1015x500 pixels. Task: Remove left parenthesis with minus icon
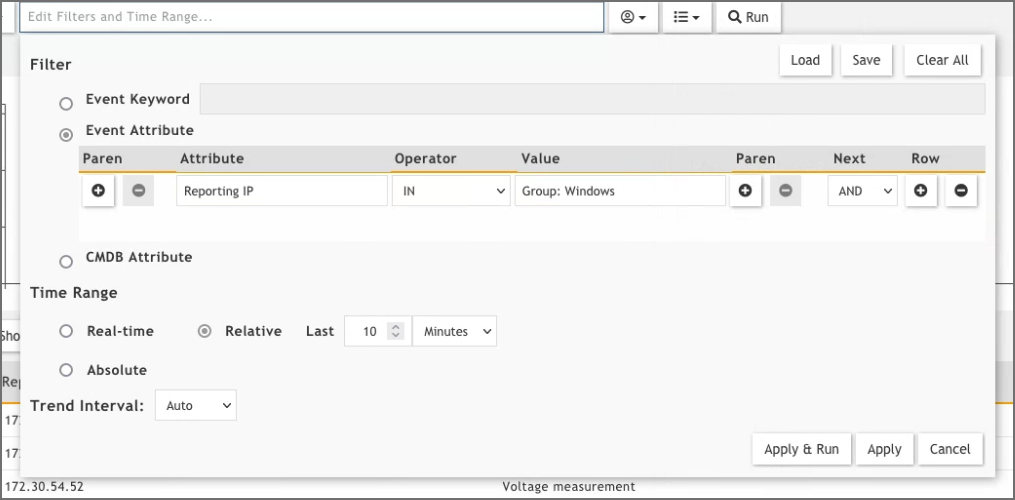pyautogui.click(x=138, y=191)
